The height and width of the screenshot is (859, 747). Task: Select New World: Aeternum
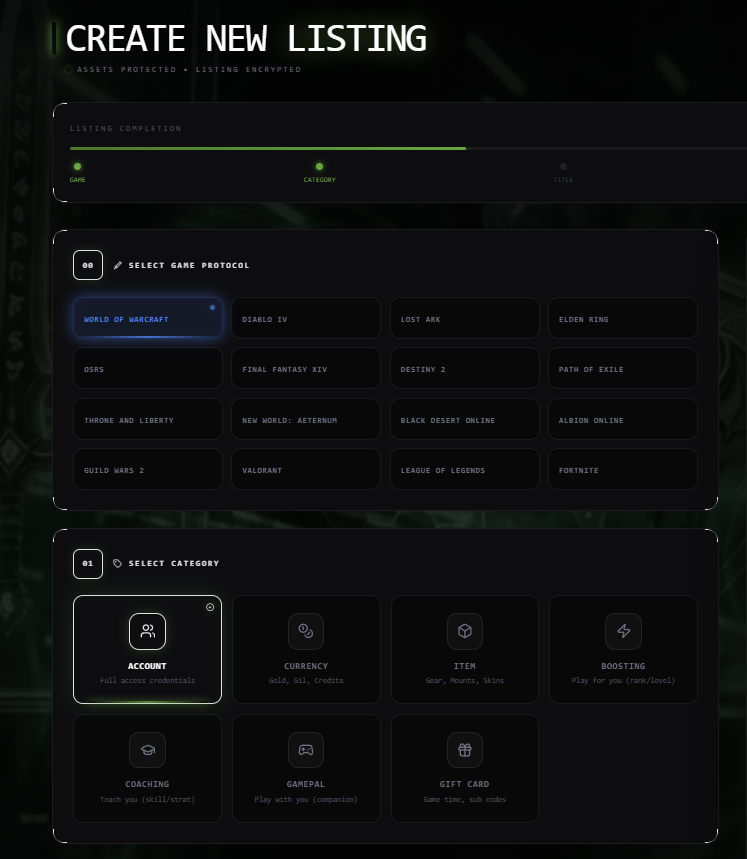click(x=306, y=419)
